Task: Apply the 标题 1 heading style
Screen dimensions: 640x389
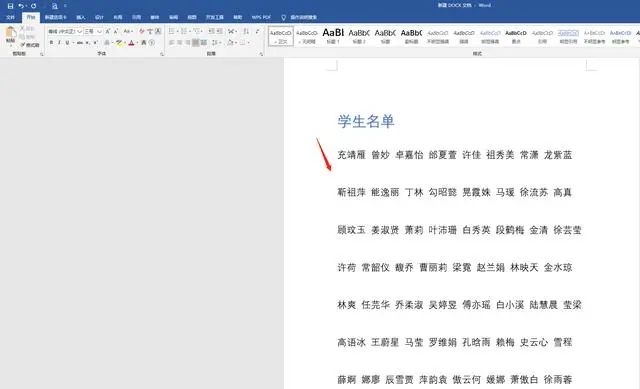Action: [333, 36]
